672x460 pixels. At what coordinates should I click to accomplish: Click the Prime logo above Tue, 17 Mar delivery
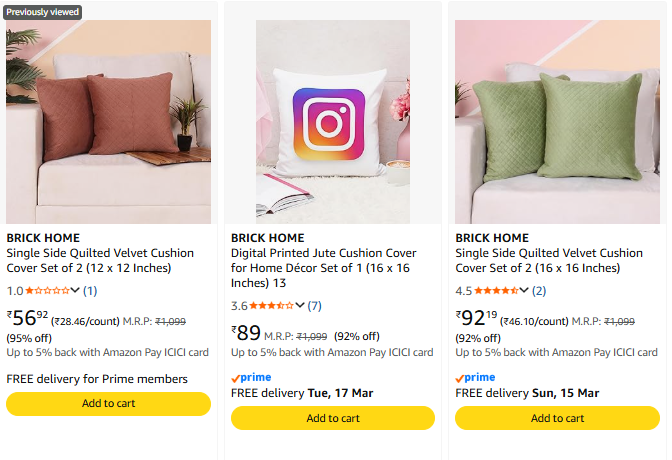coord(251,378)
